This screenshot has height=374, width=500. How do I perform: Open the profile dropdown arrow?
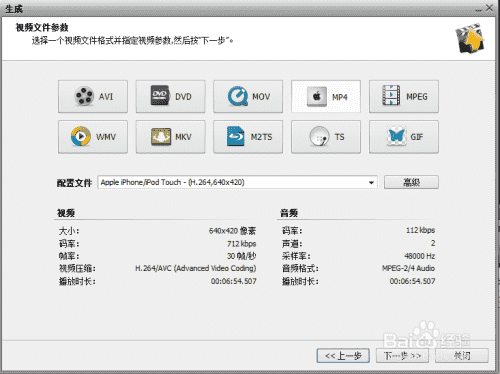[371, 183]
